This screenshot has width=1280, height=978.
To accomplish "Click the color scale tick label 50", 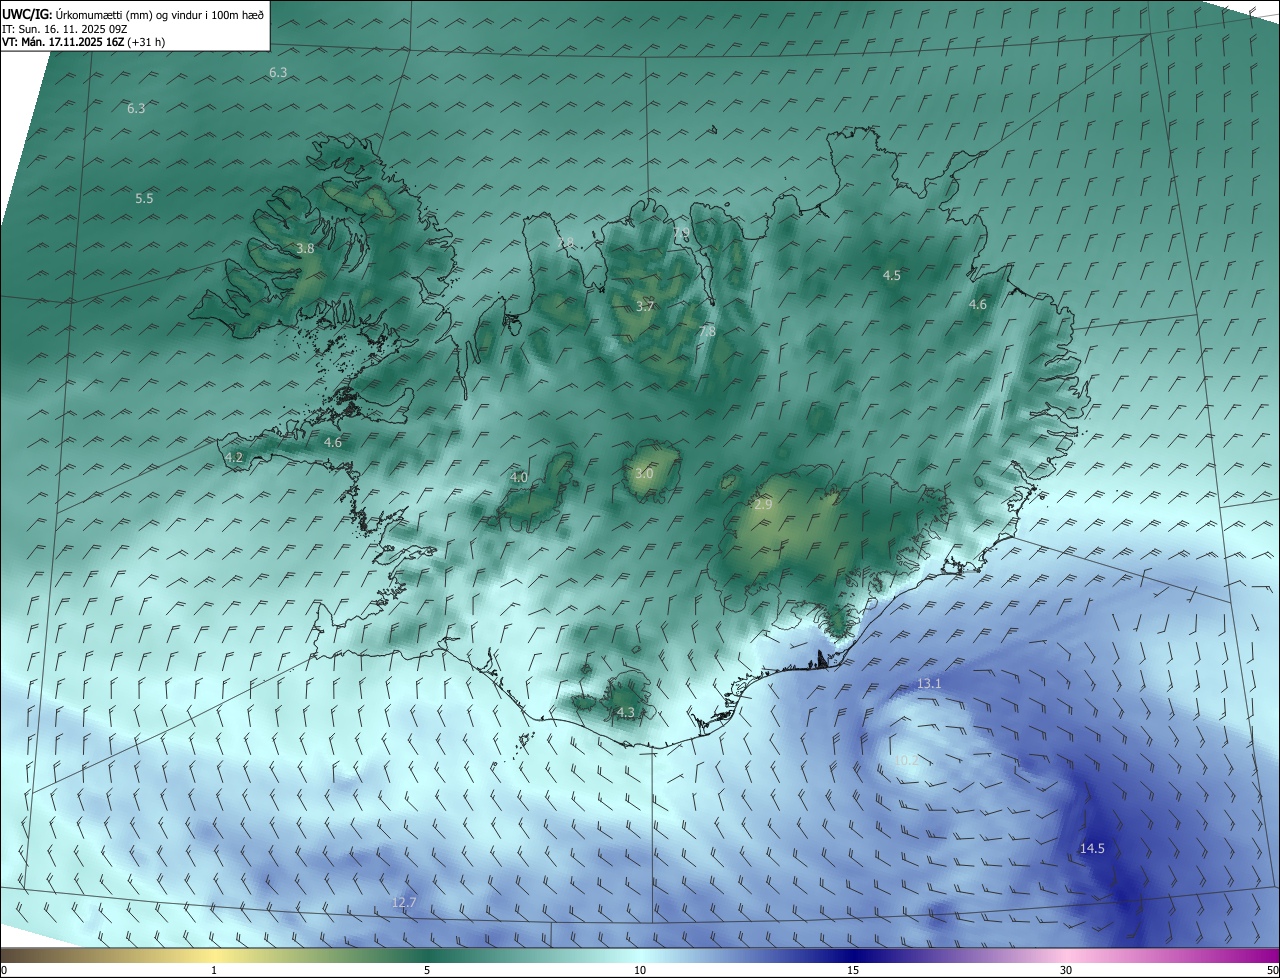I will coord(1272,970).
